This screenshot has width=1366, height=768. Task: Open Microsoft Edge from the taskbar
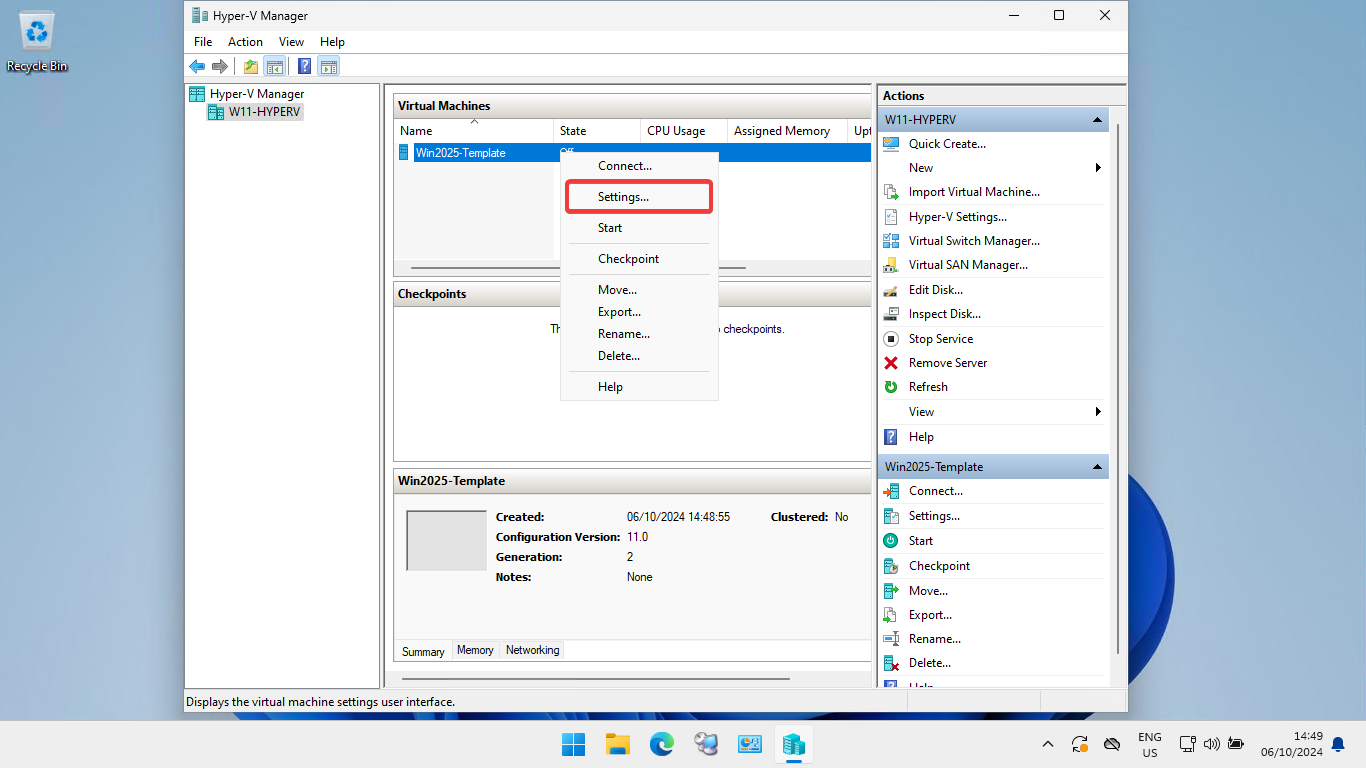tap(661, 744)
